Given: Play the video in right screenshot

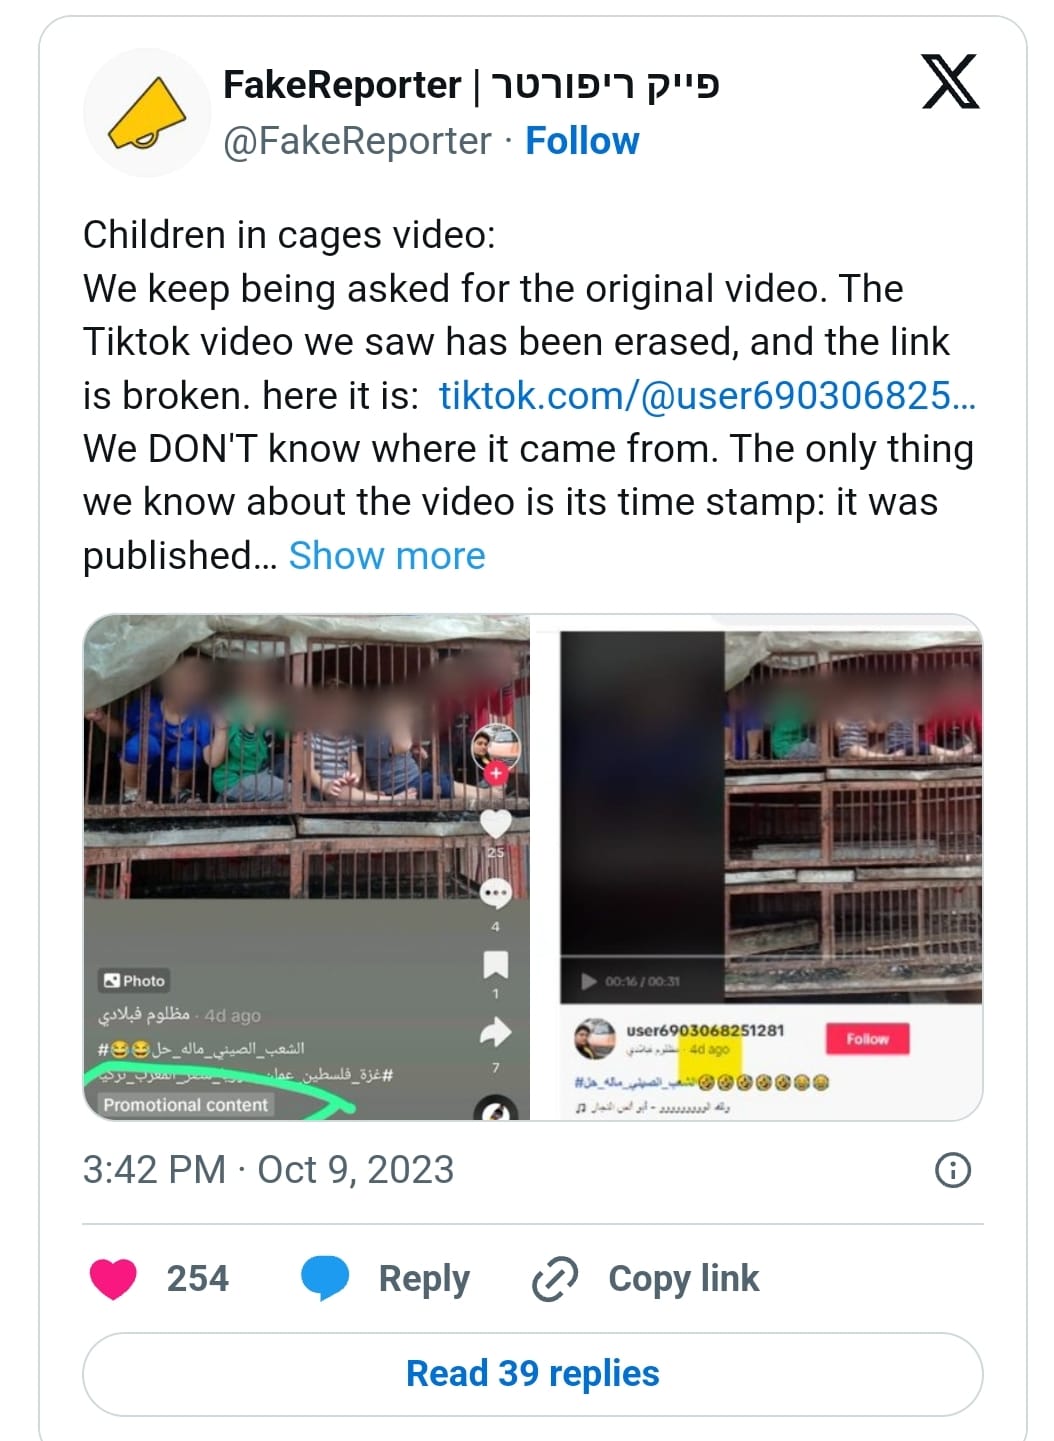Looking at the screenshot, I should tap(590, 981).
